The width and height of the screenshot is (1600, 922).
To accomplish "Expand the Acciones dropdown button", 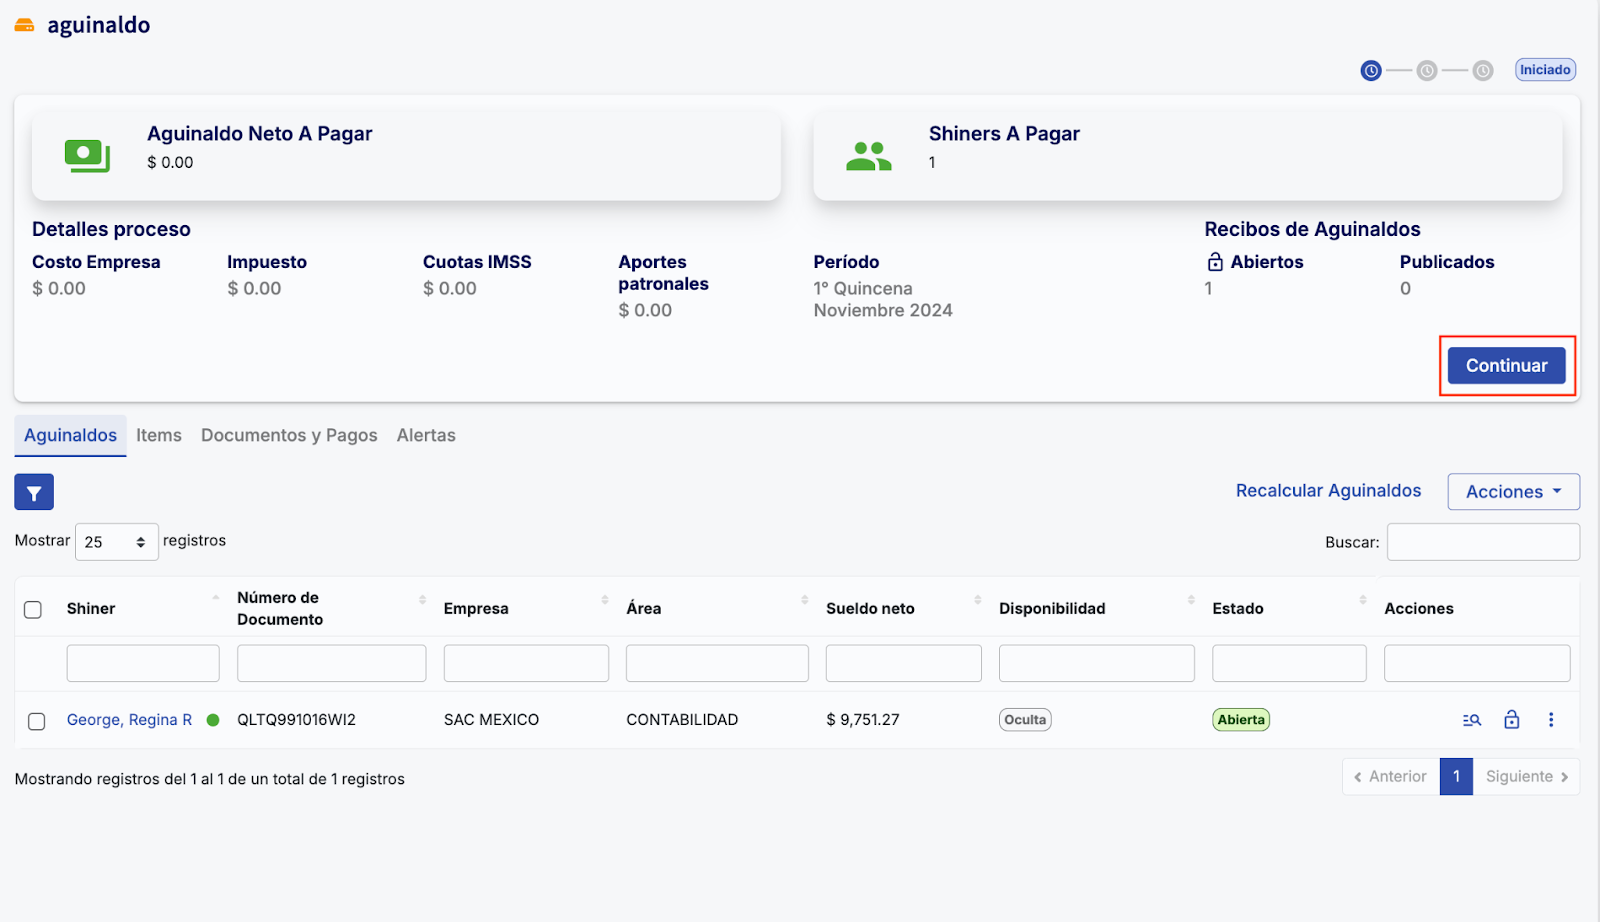I will [1513, 492].
